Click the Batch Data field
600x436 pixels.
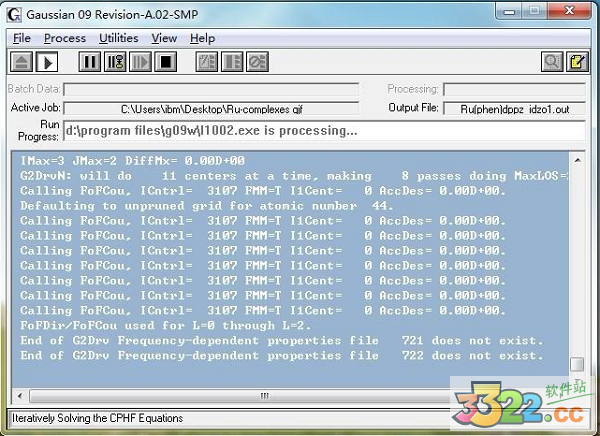(x=211, y=90)
